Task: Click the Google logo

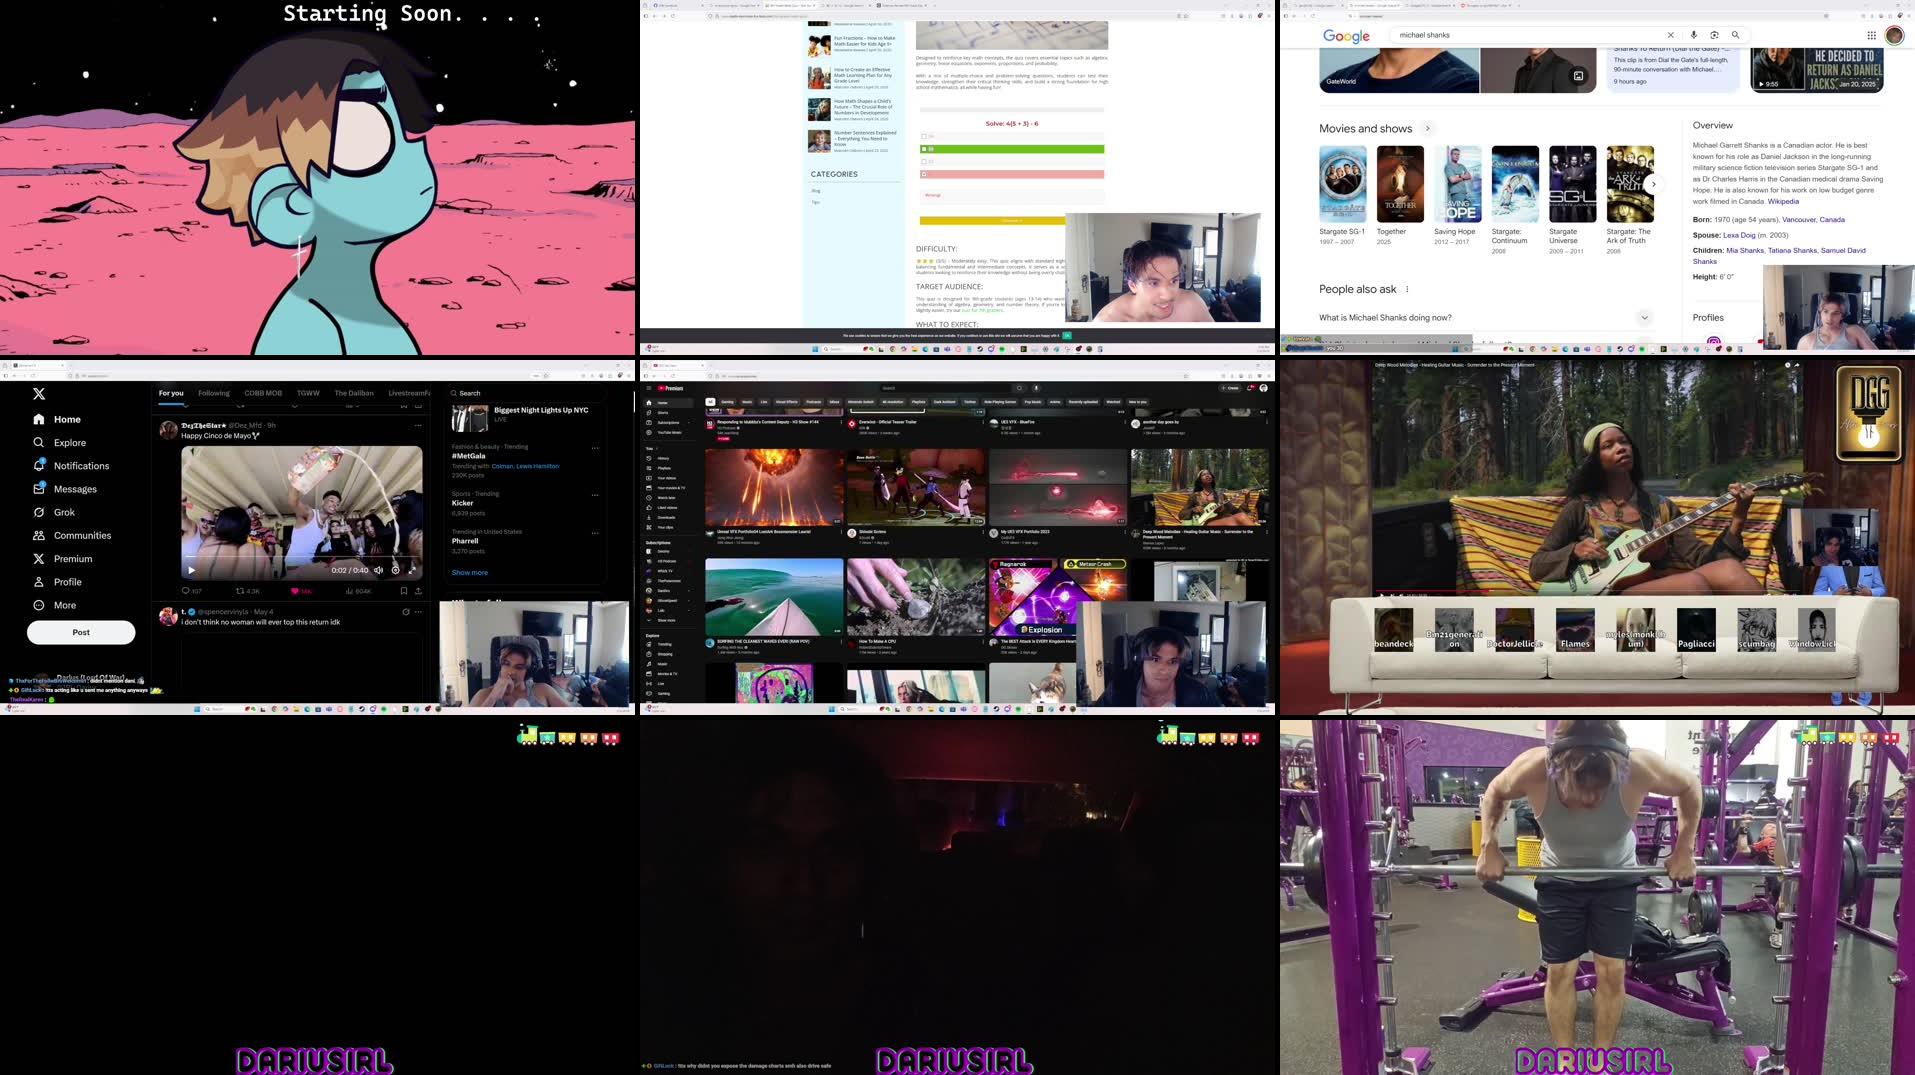Action: pos(1346,36)
